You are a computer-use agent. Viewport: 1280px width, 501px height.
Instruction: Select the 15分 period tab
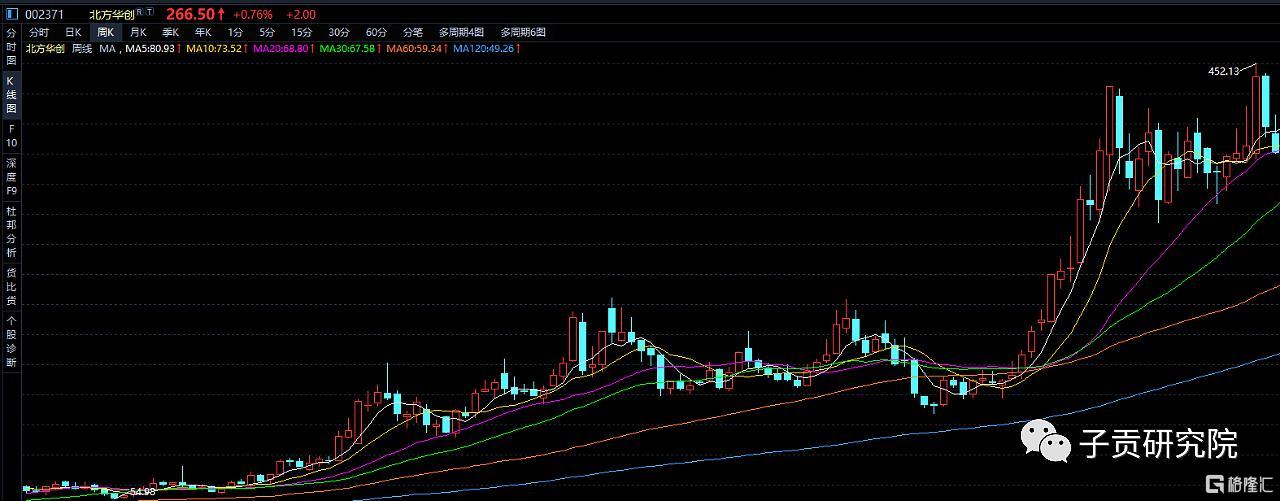pos(301,32)
